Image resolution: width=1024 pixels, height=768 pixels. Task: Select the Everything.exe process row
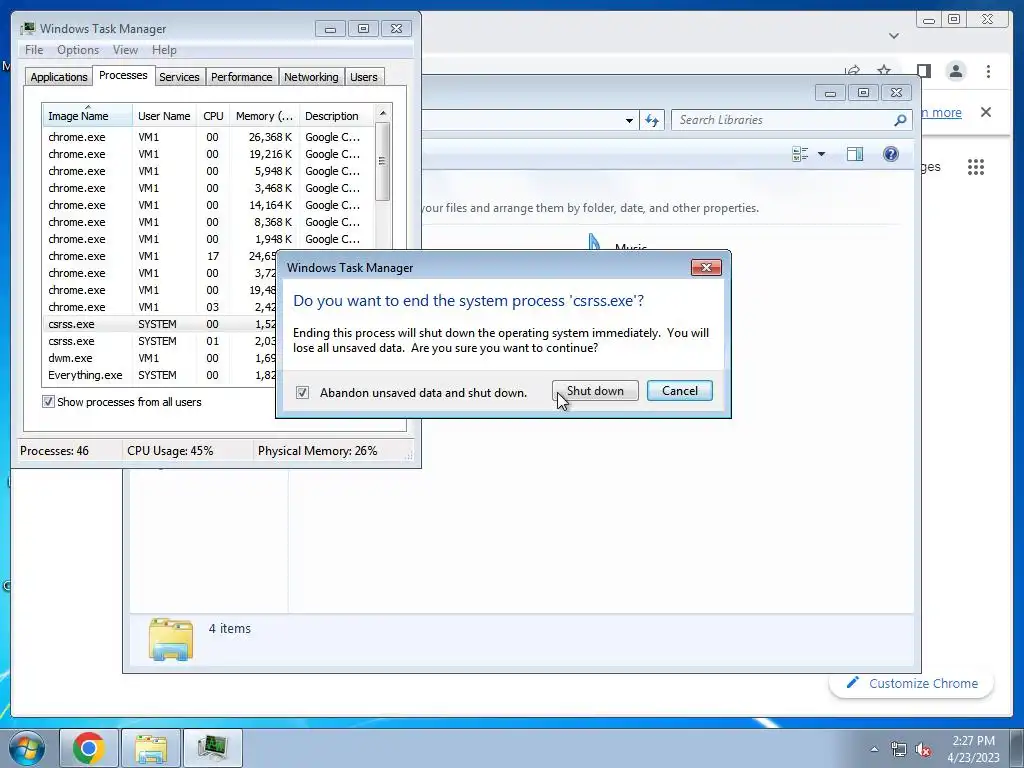tap(160, 375)
